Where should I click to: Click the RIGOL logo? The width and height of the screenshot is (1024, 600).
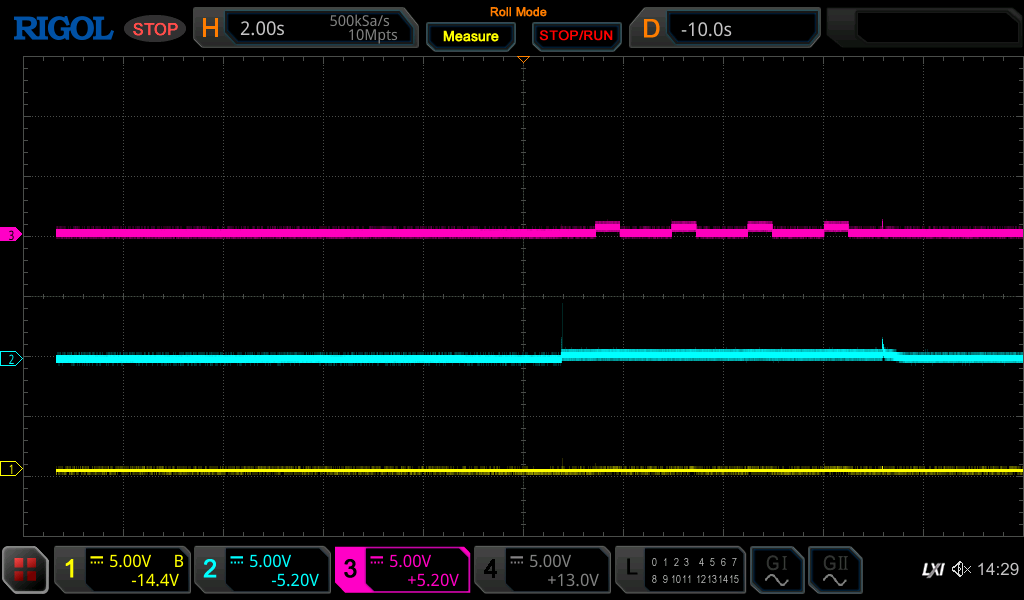[63, 29]
